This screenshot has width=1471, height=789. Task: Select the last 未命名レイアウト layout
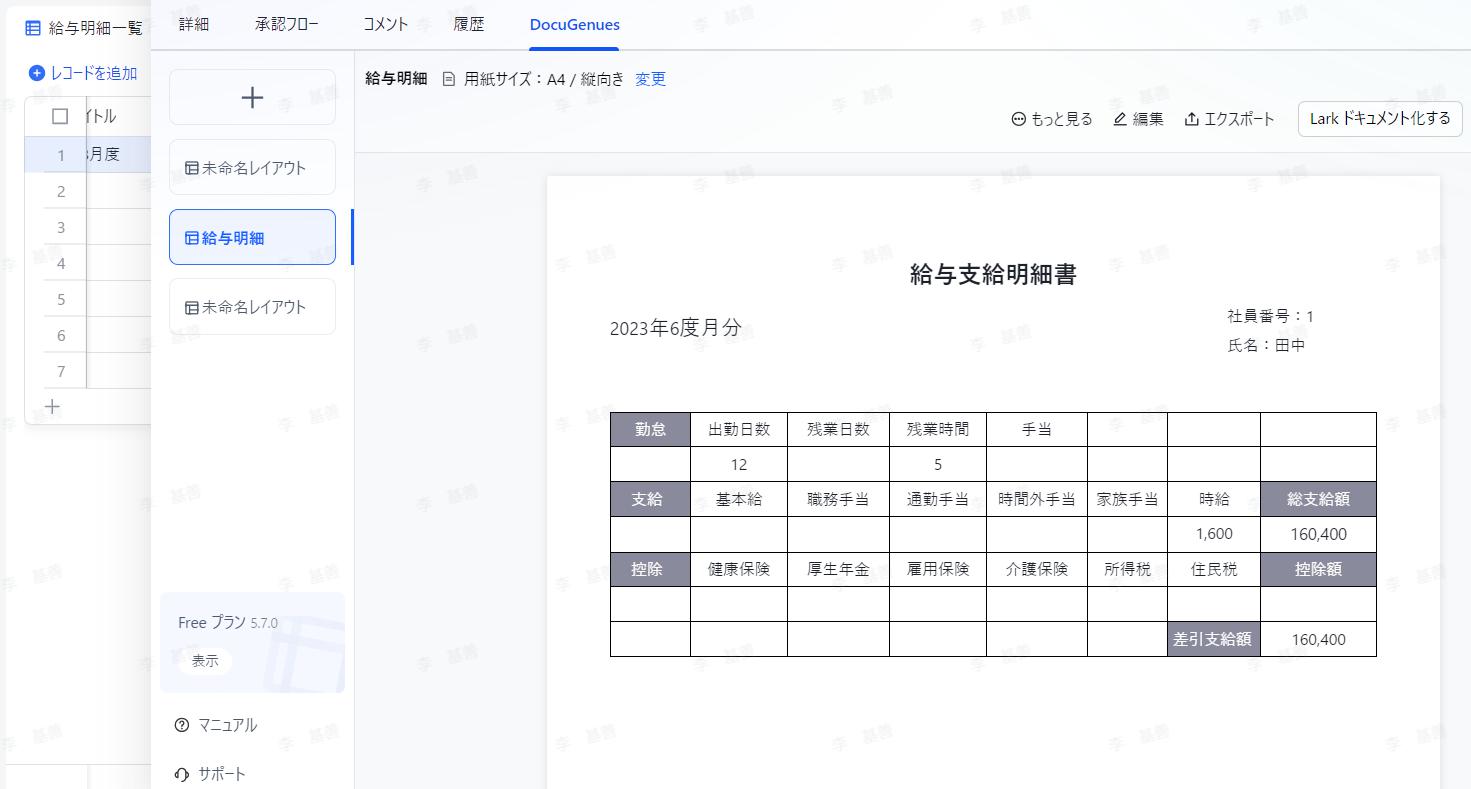tap(252, 306)
